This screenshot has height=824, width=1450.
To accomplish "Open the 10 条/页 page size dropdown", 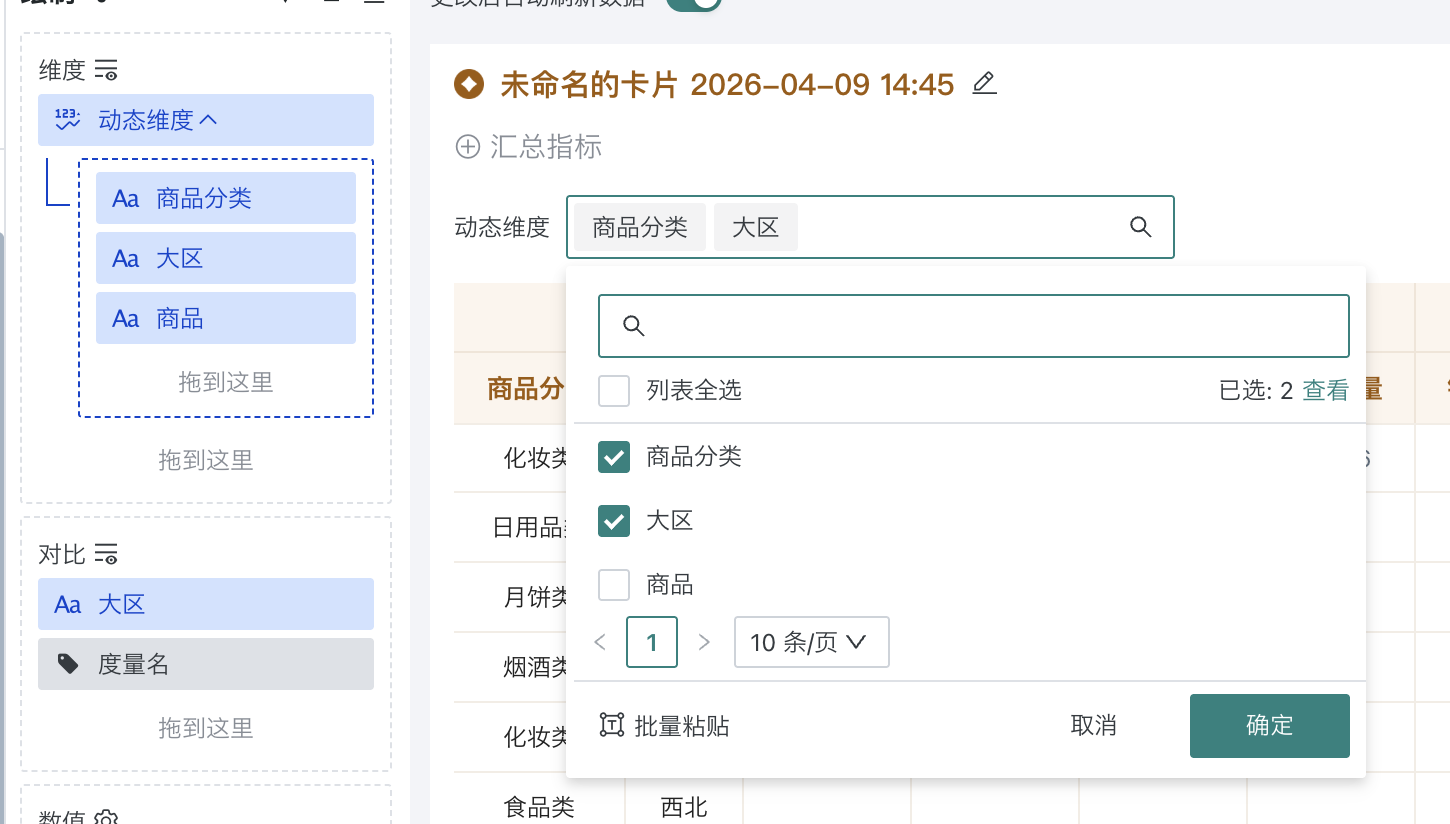I will pos(811,642).
